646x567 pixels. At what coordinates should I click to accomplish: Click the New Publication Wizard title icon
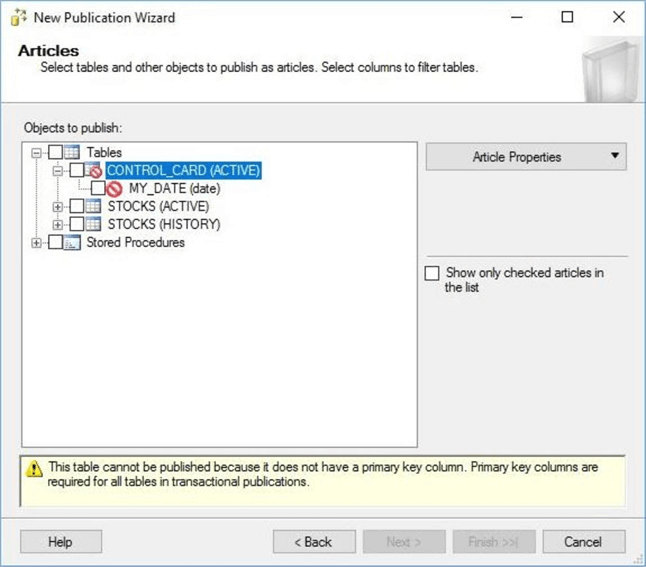click(x=19, y=17)
